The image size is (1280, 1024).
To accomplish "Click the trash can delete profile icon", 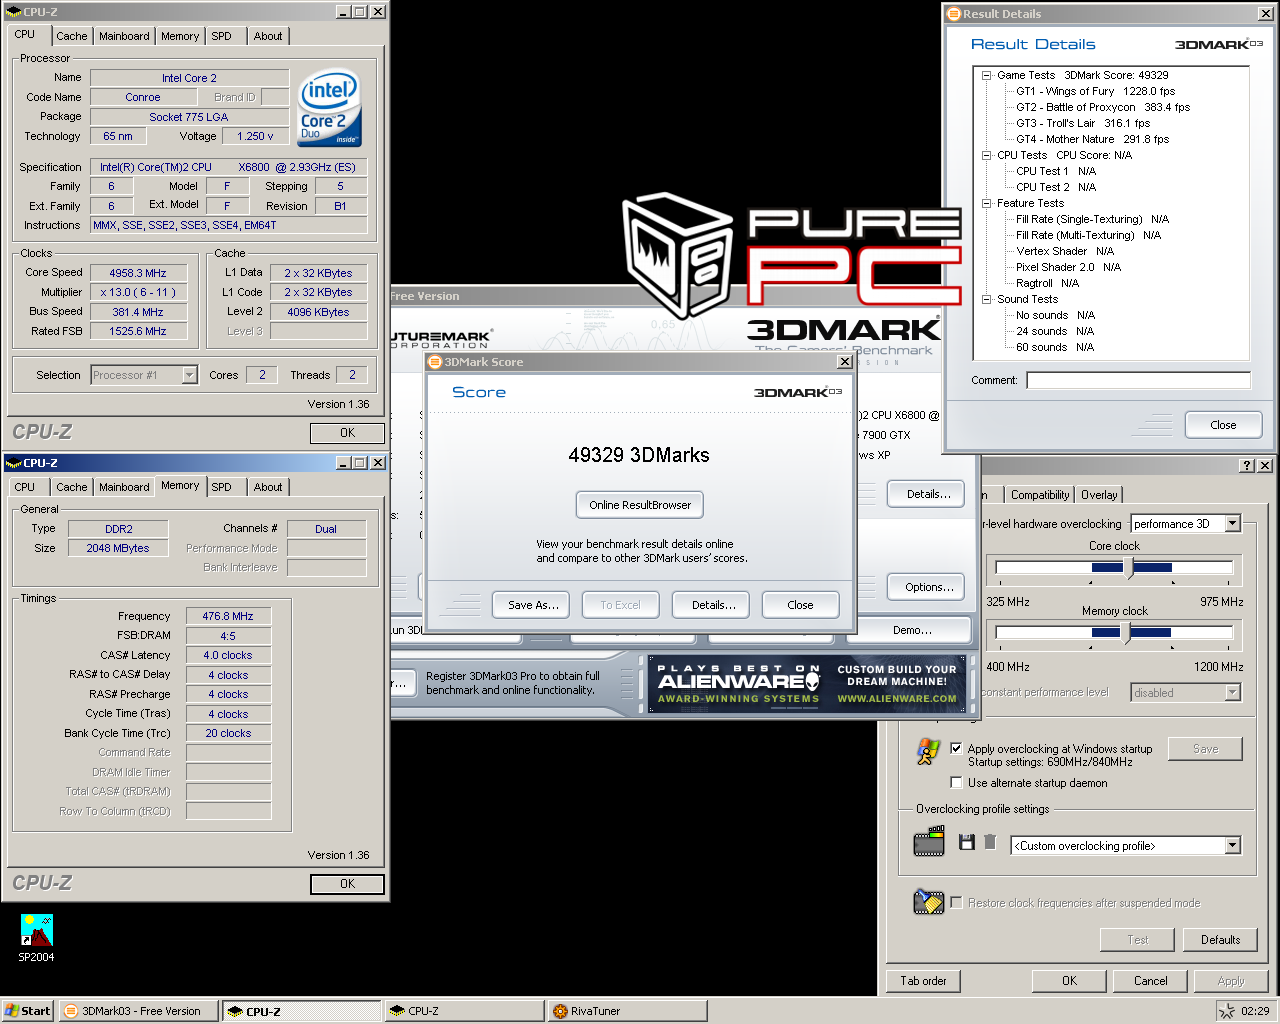I will pos(990,842).
